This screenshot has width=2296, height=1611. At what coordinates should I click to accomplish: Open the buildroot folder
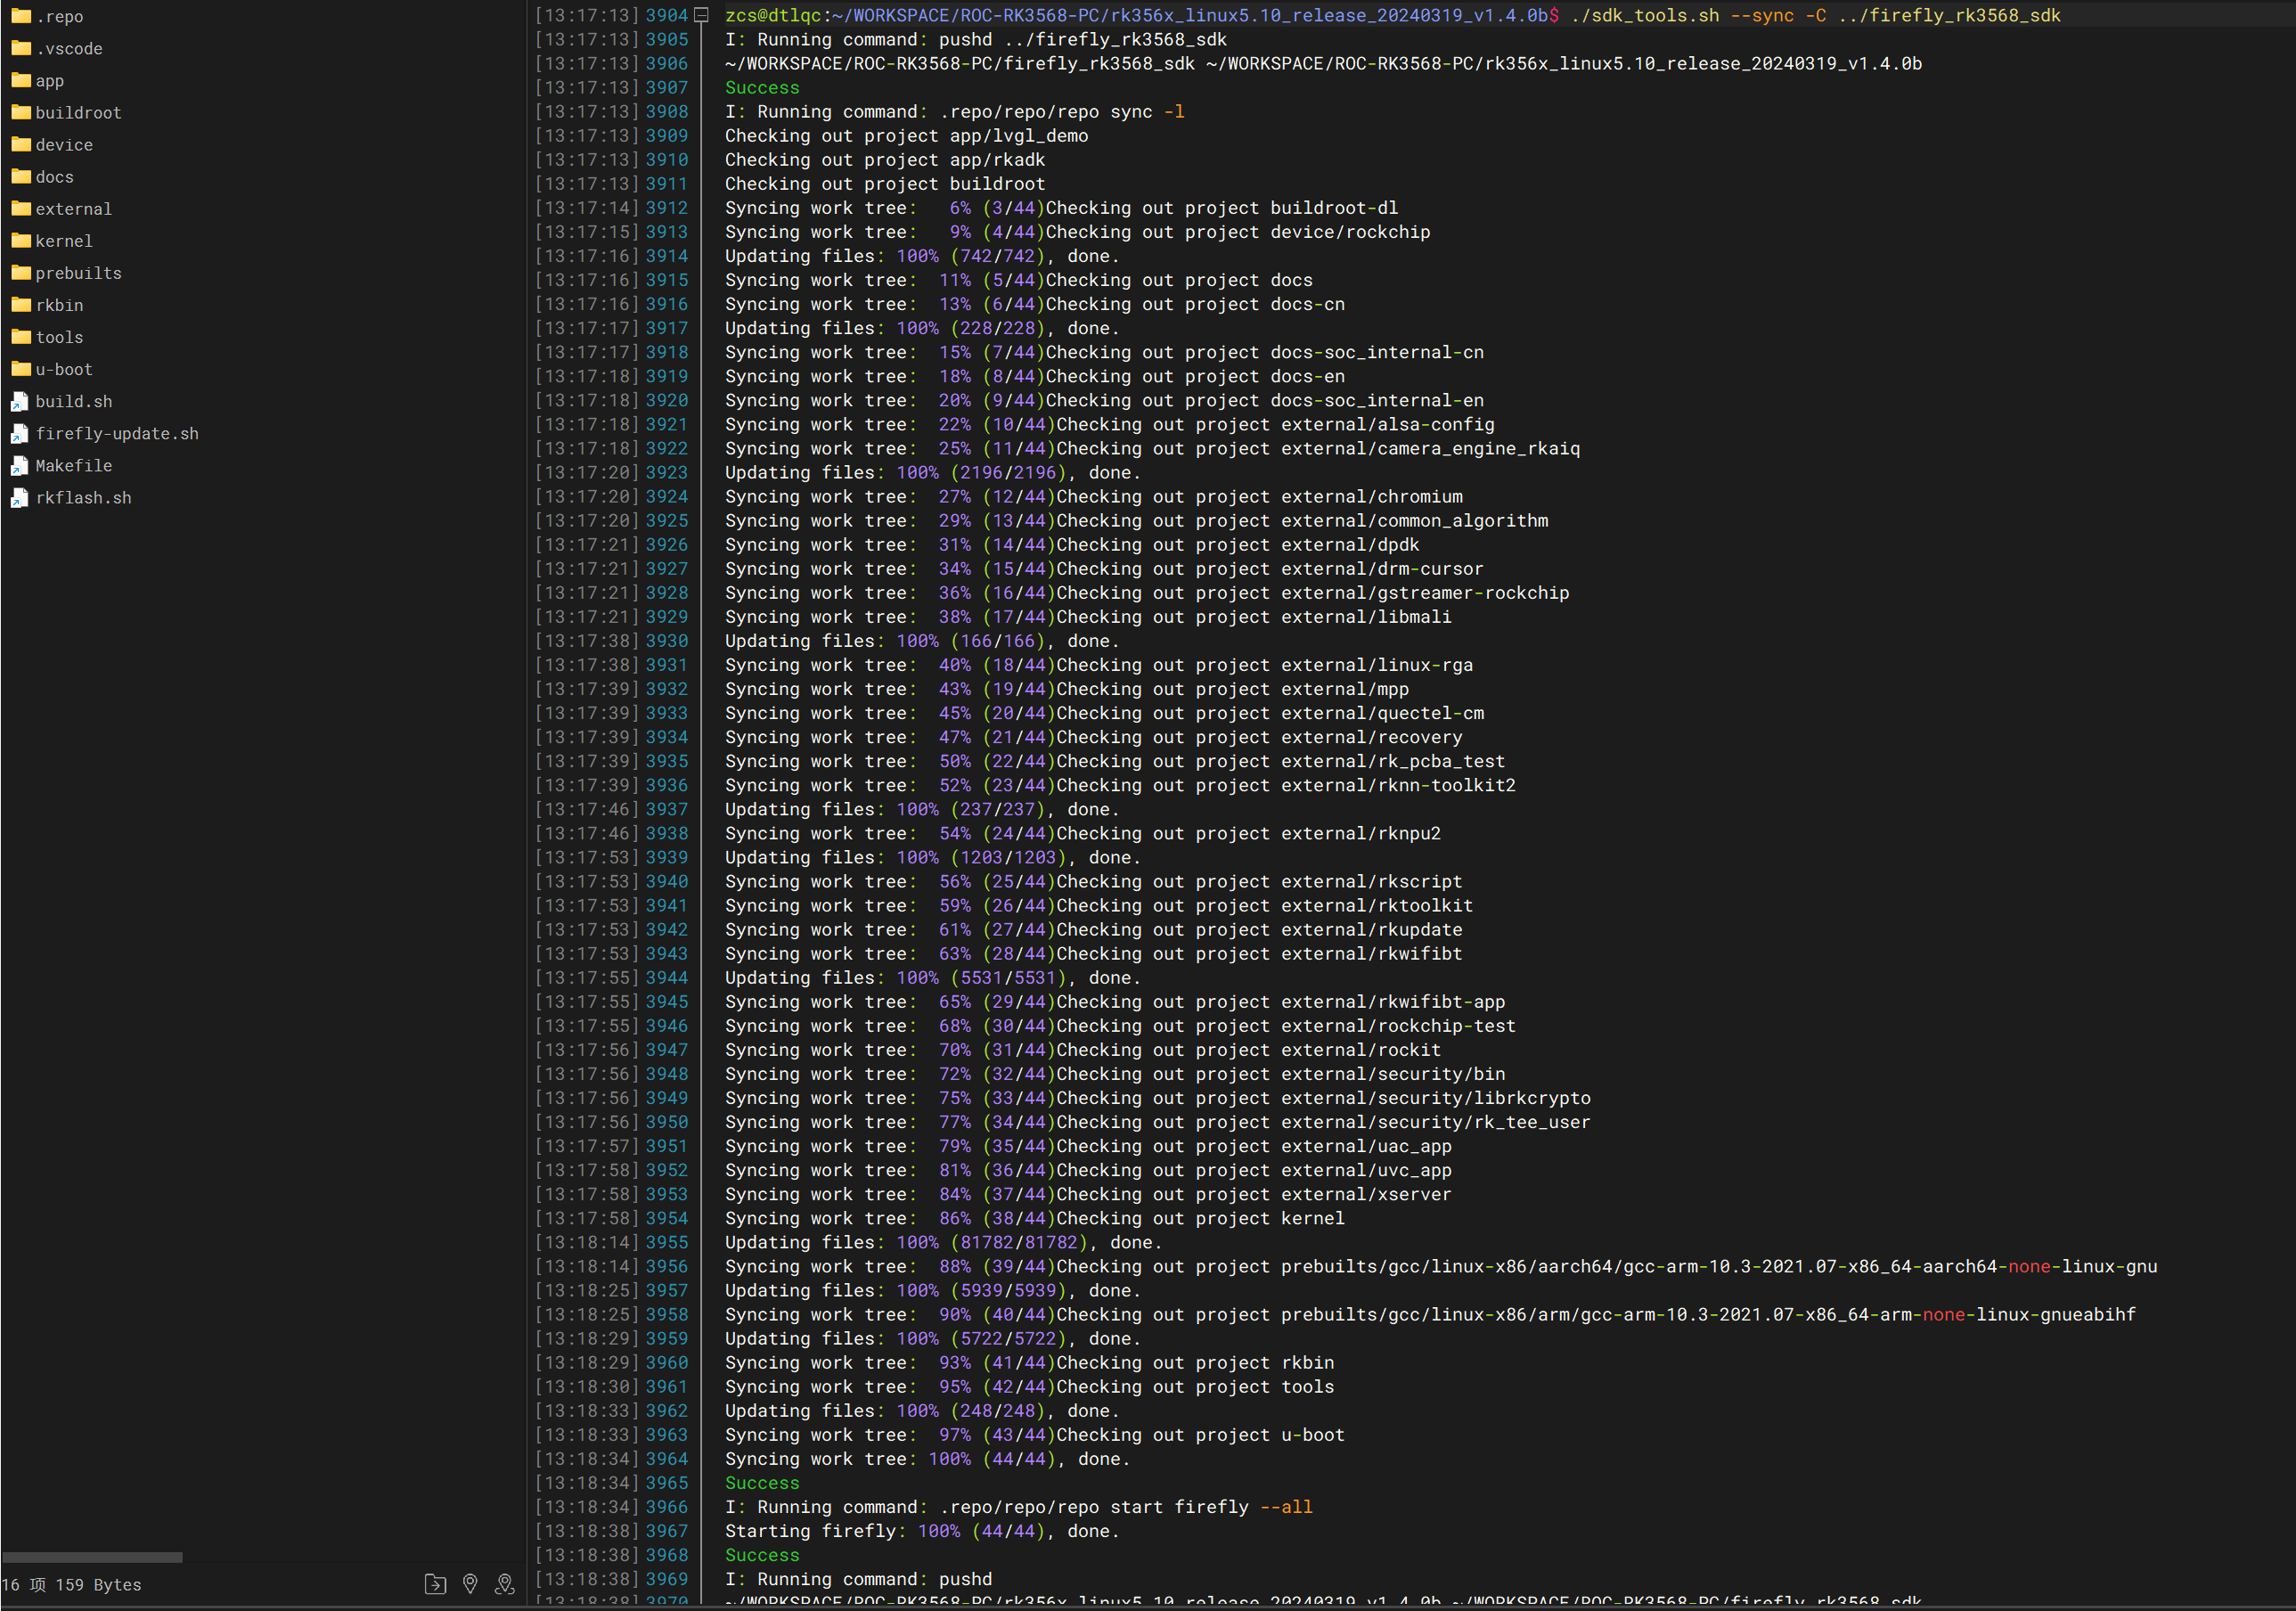point(78,113)
